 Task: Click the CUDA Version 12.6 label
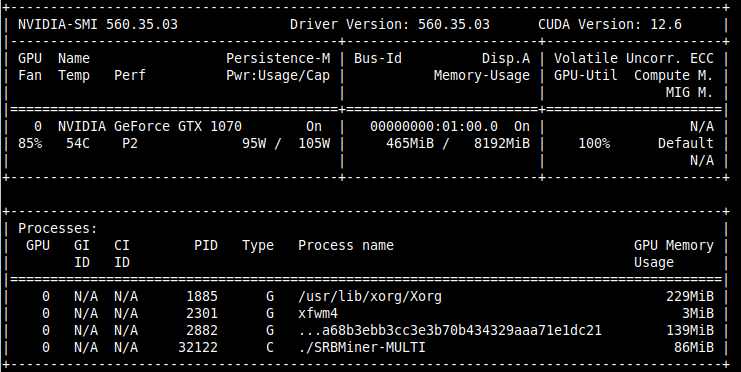(x=610, y=24)
